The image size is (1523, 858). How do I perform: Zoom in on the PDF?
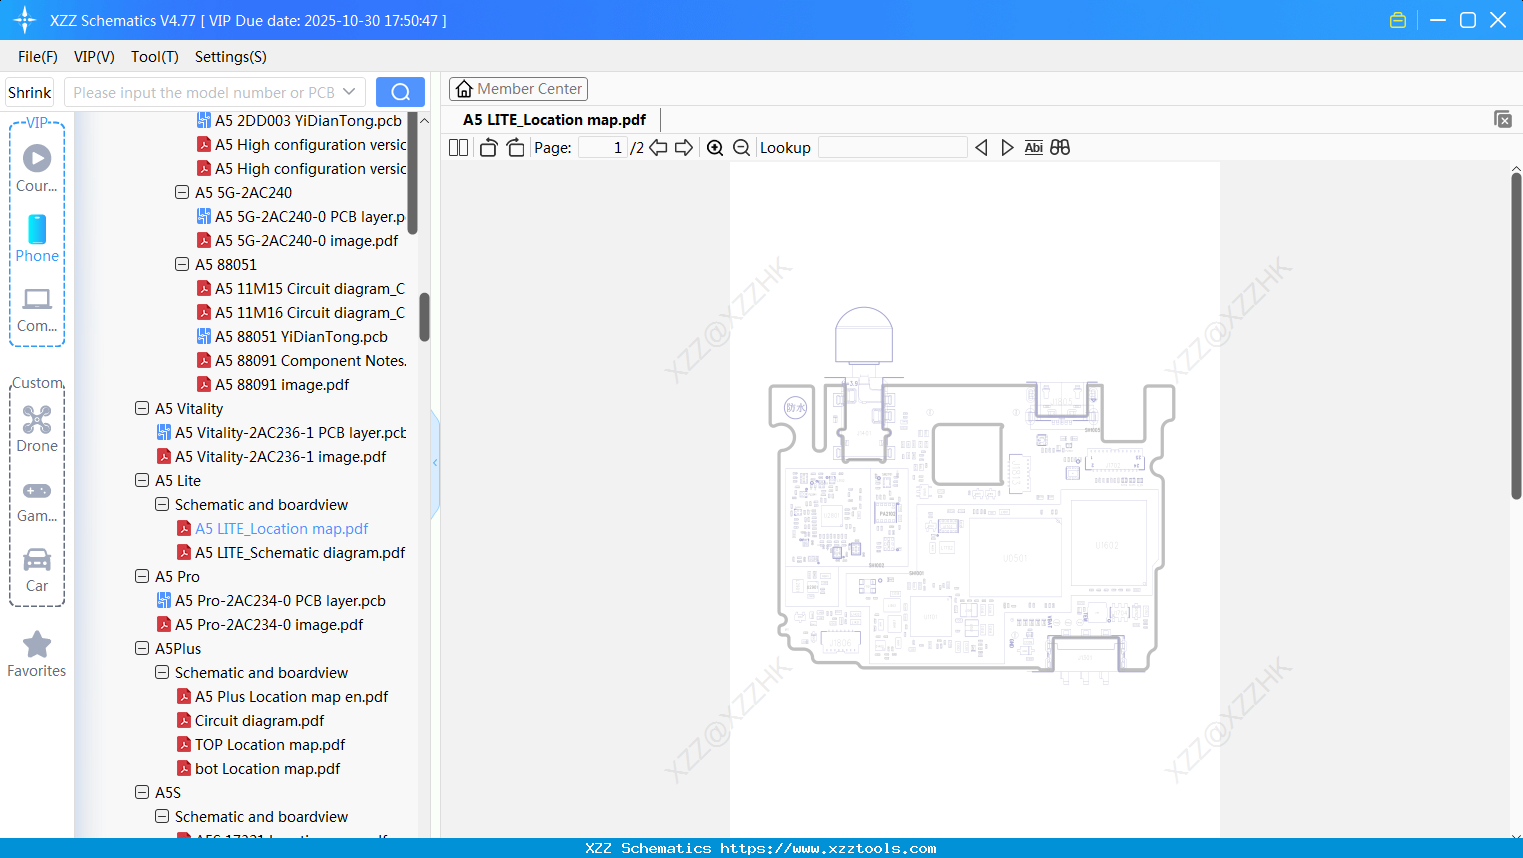715,148
